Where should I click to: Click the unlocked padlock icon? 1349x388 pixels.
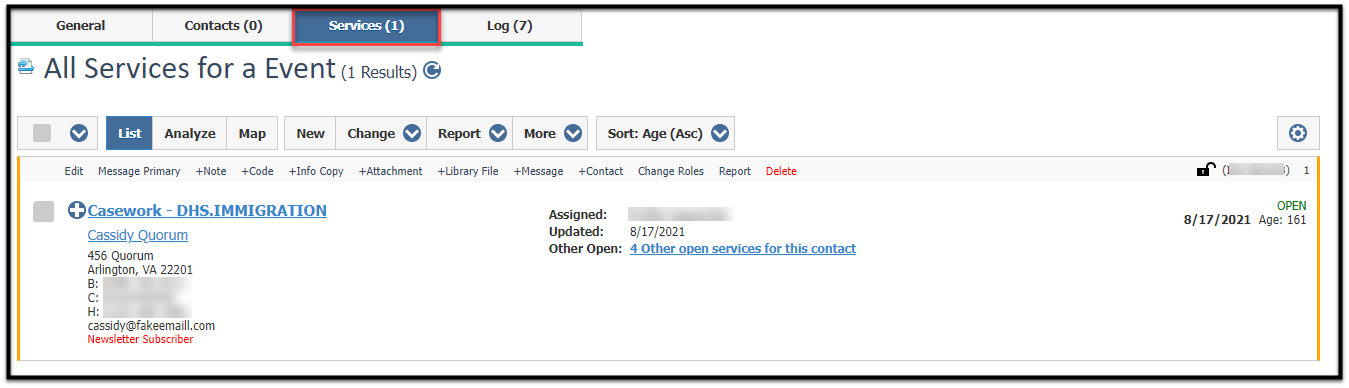(x=1206, y=170)
